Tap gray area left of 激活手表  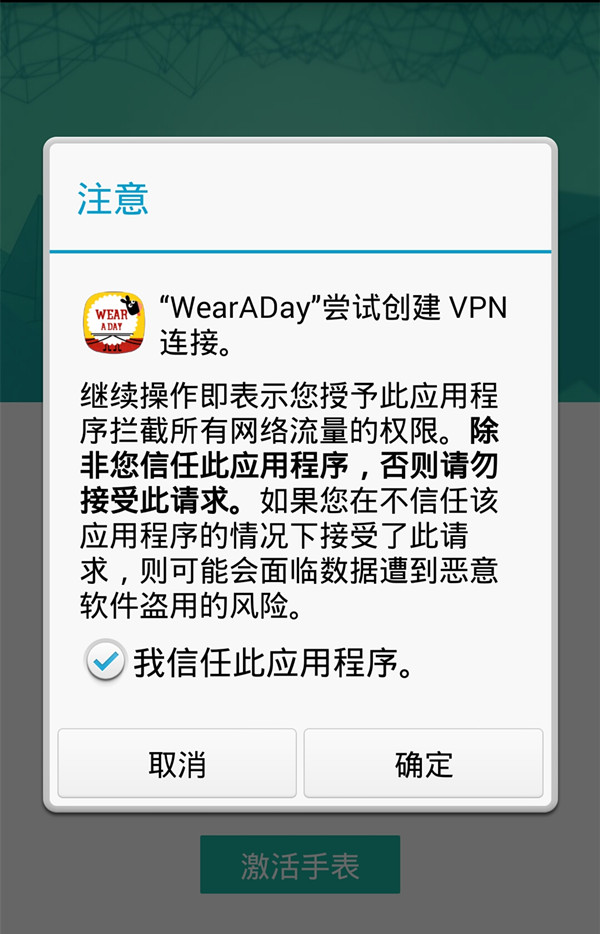[x=100, y=864]
